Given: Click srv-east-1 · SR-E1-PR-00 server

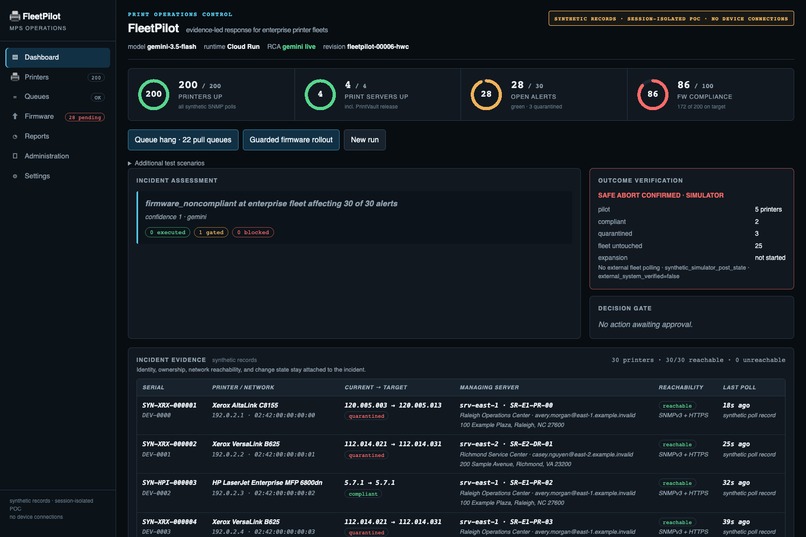Looking at the screenshot, I should click(x=506, y=405).
